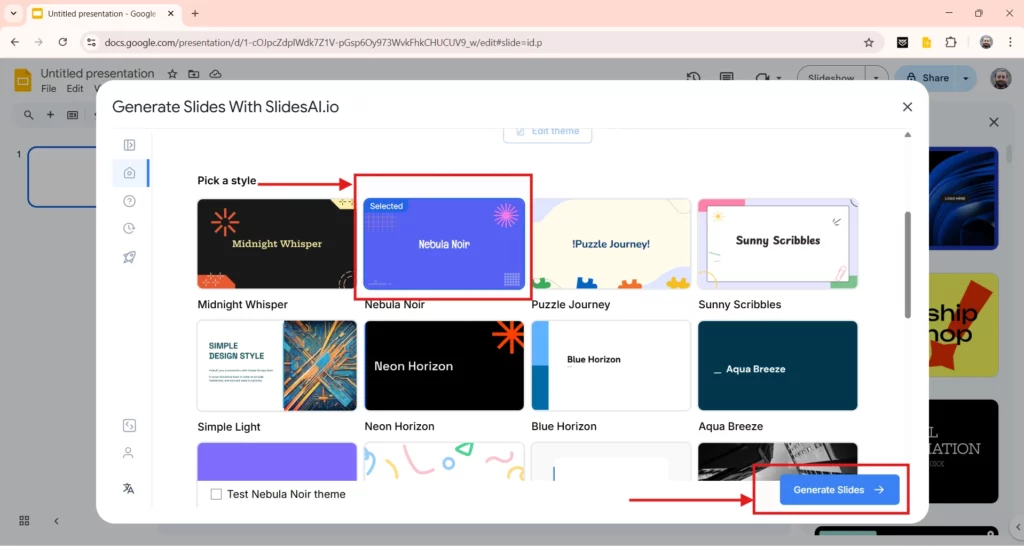The height and width of the screenshot is (546, 1024).
Task: Click the help question mark sidebar icon
Action: (x=129, y=201)
